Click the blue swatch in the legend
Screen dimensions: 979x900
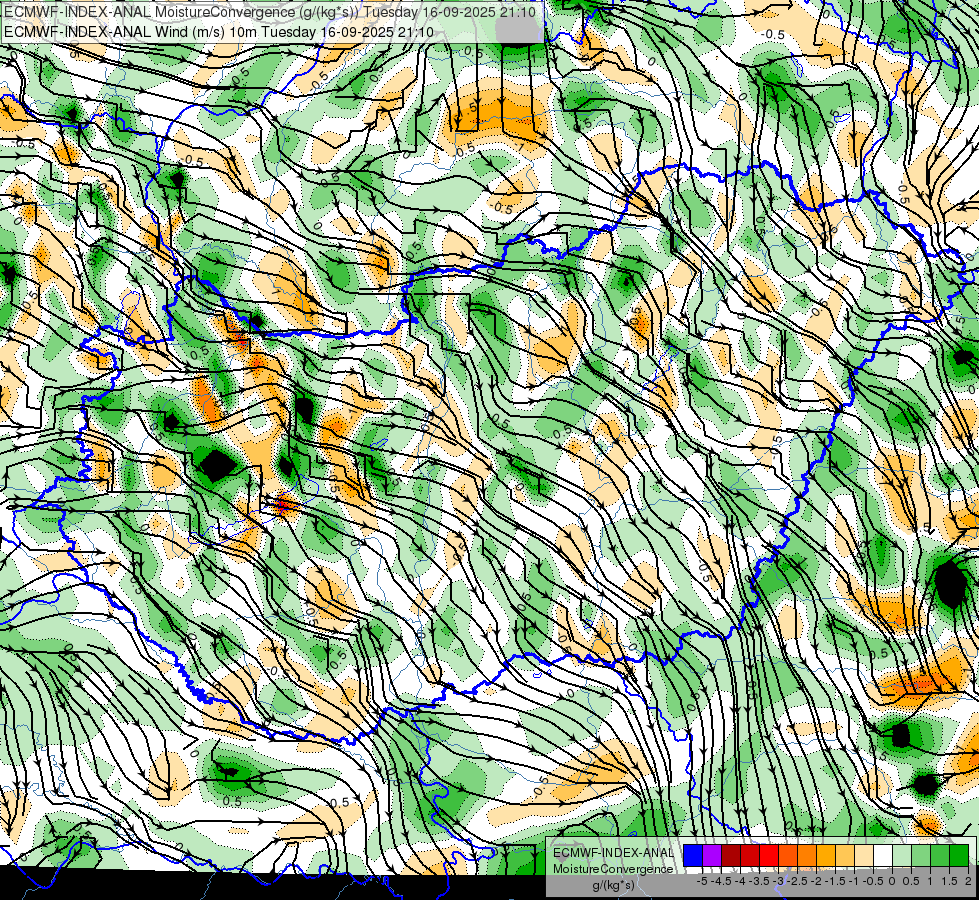(693, 855)
